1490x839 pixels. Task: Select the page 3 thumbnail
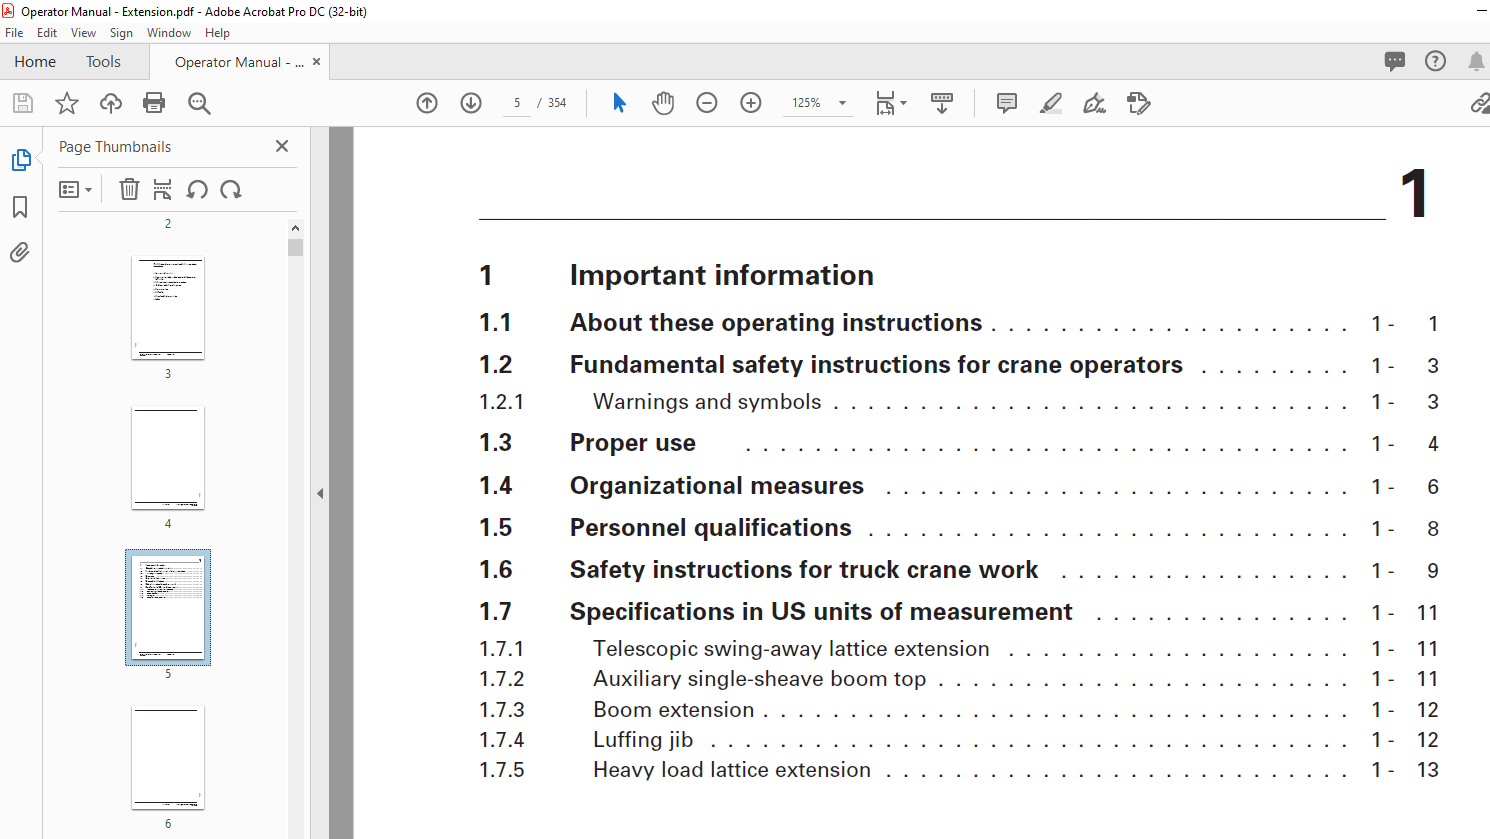pos(168,308)
